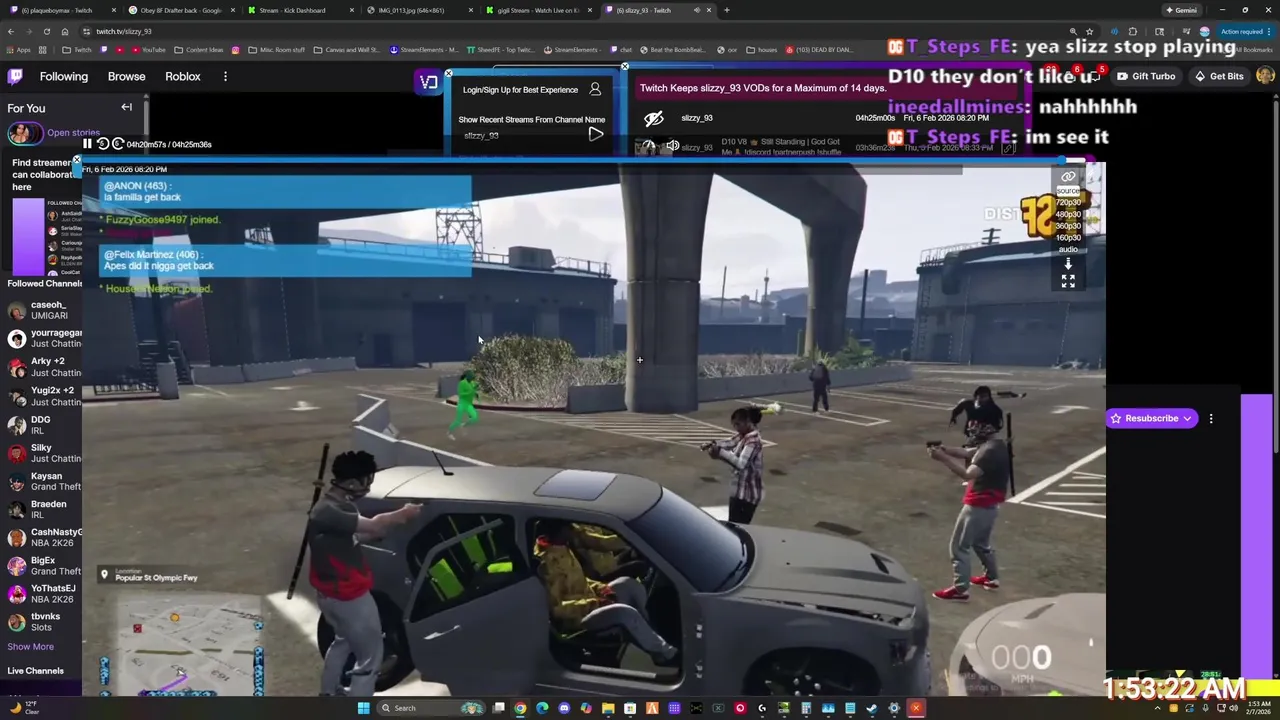1280x720 pixels.
Task: Click the rewind button beside pause
Action: 102,144
